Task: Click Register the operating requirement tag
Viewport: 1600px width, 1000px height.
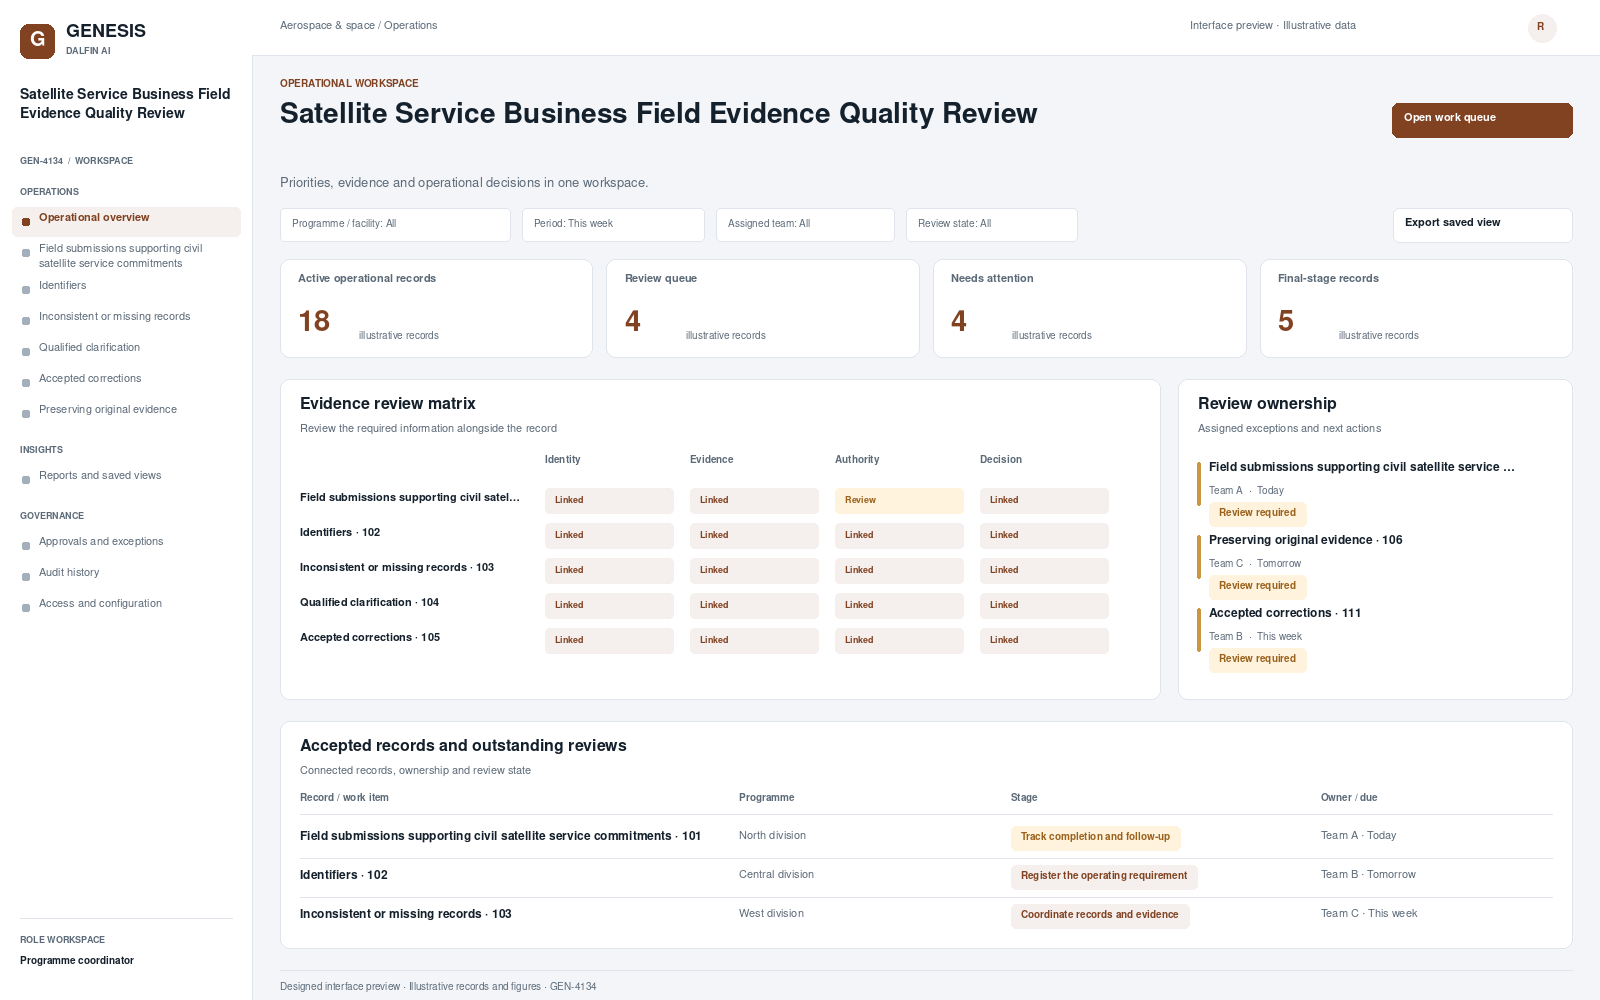Action: 1104,877
